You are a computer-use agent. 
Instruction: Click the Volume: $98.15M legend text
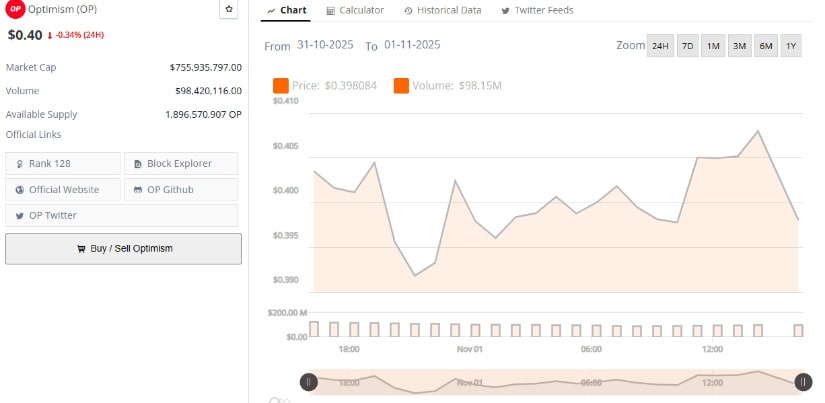pyautogui.click(x=457, y=85)
